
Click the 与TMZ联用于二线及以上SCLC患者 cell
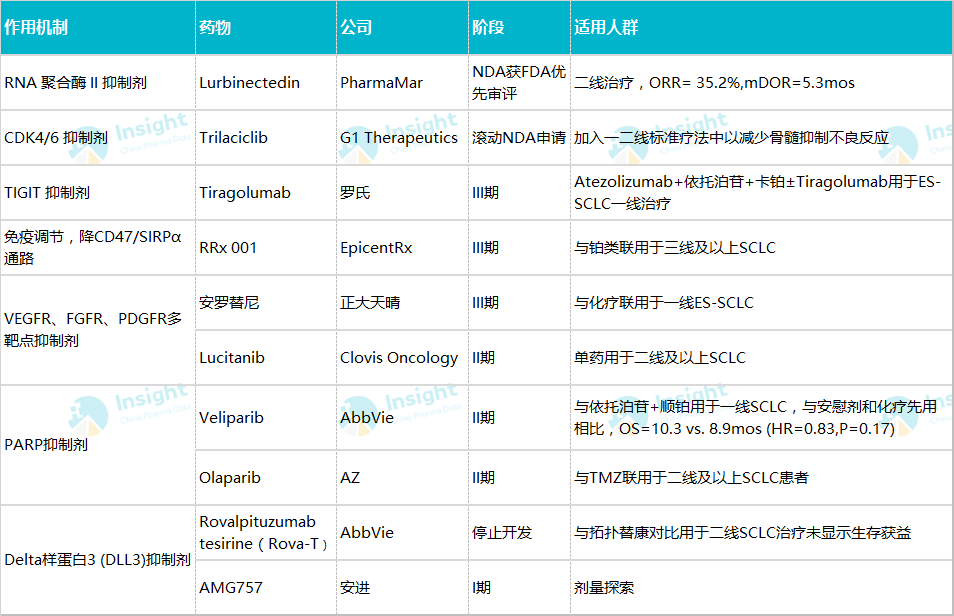point(762,478)
